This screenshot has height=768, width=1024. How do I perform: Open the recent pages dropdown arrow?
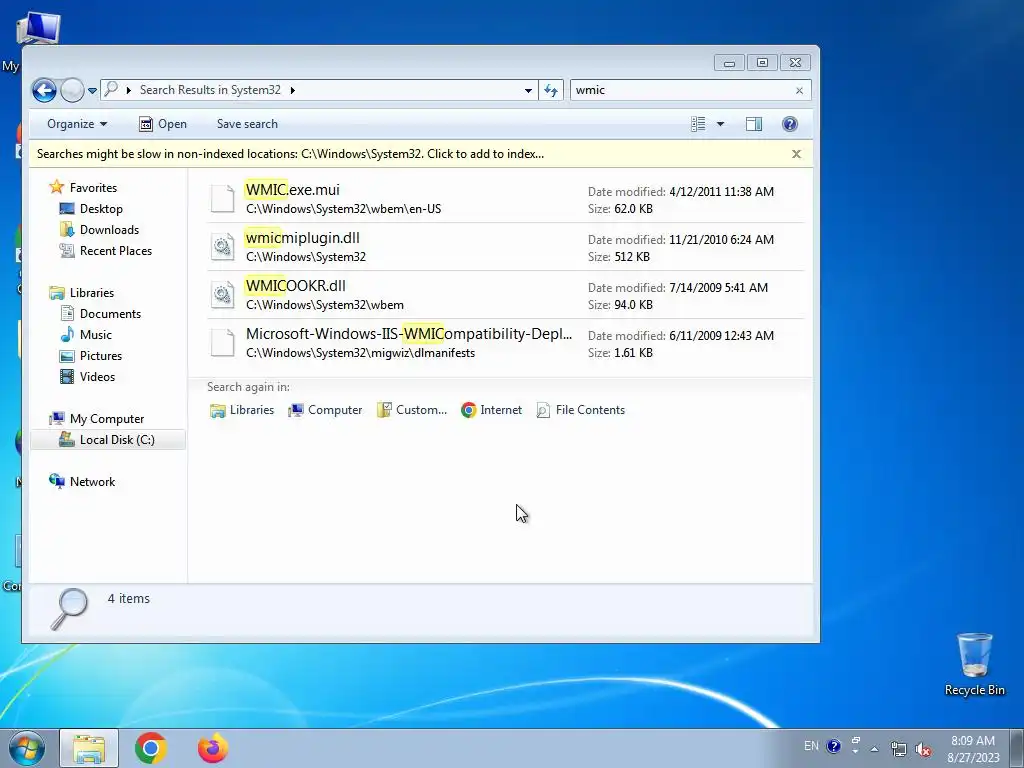pos(93,91)
